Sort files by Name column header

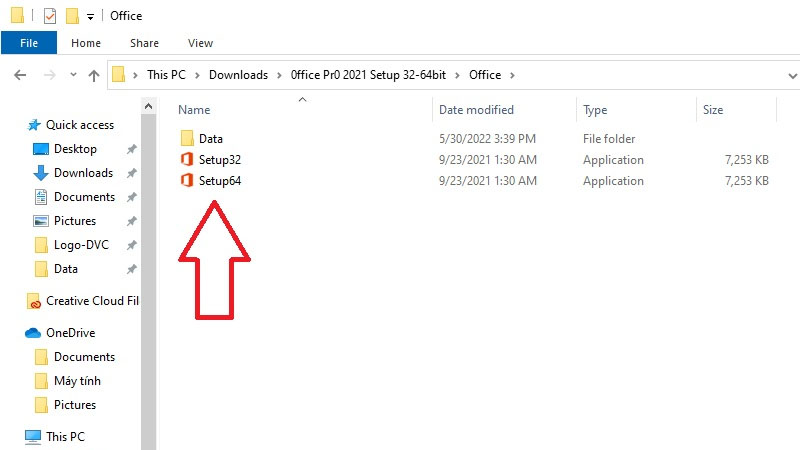[x=194, y=110]
